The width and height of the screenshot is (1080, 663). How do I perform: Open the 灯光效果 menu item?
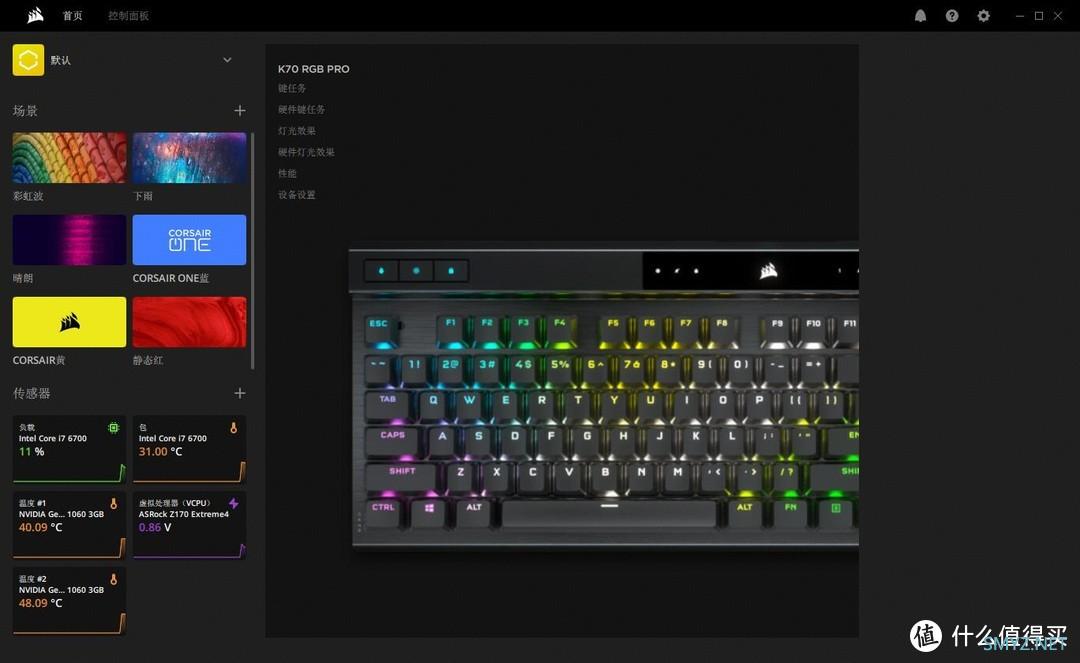(x=297, y=131)
